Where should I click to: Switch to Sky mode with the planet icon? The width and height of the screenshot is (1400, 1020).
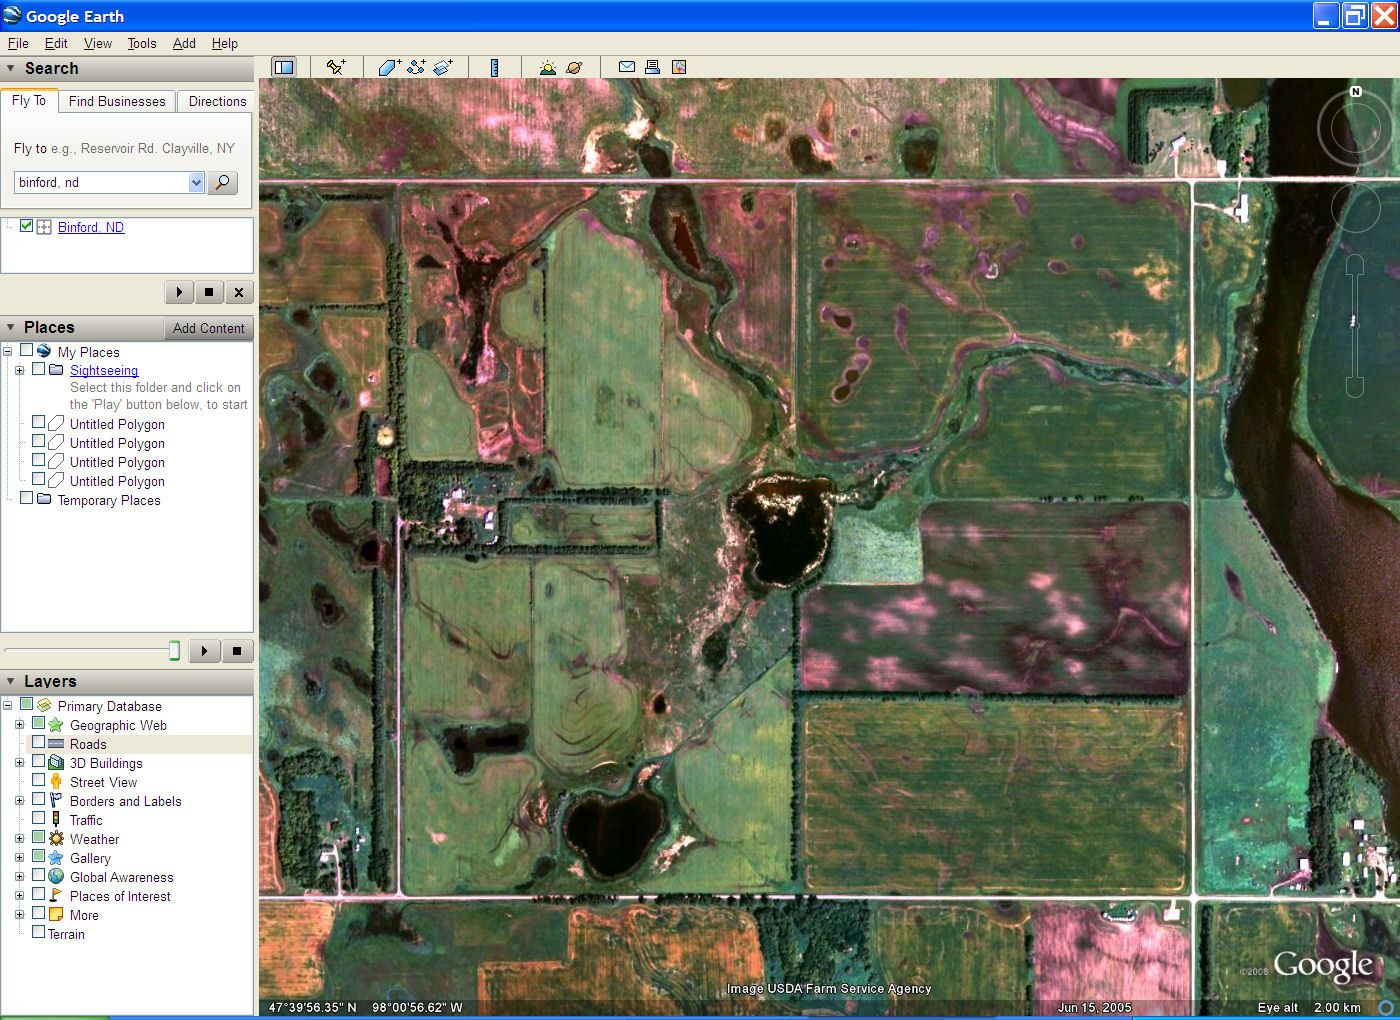click(x=574, y=67)
